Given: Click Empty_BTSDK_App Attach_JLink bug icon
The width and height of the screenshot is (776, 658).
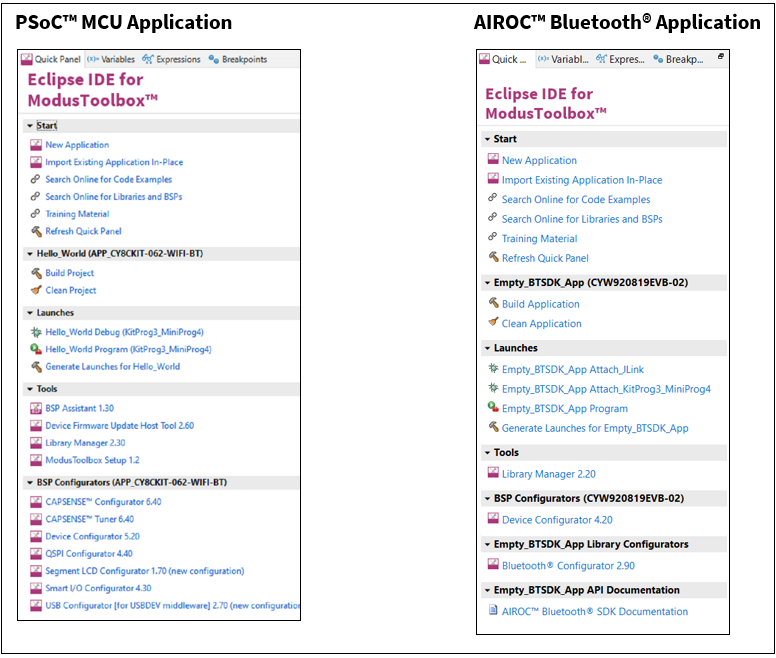Looking at the screenshot, I should point(493,368).
